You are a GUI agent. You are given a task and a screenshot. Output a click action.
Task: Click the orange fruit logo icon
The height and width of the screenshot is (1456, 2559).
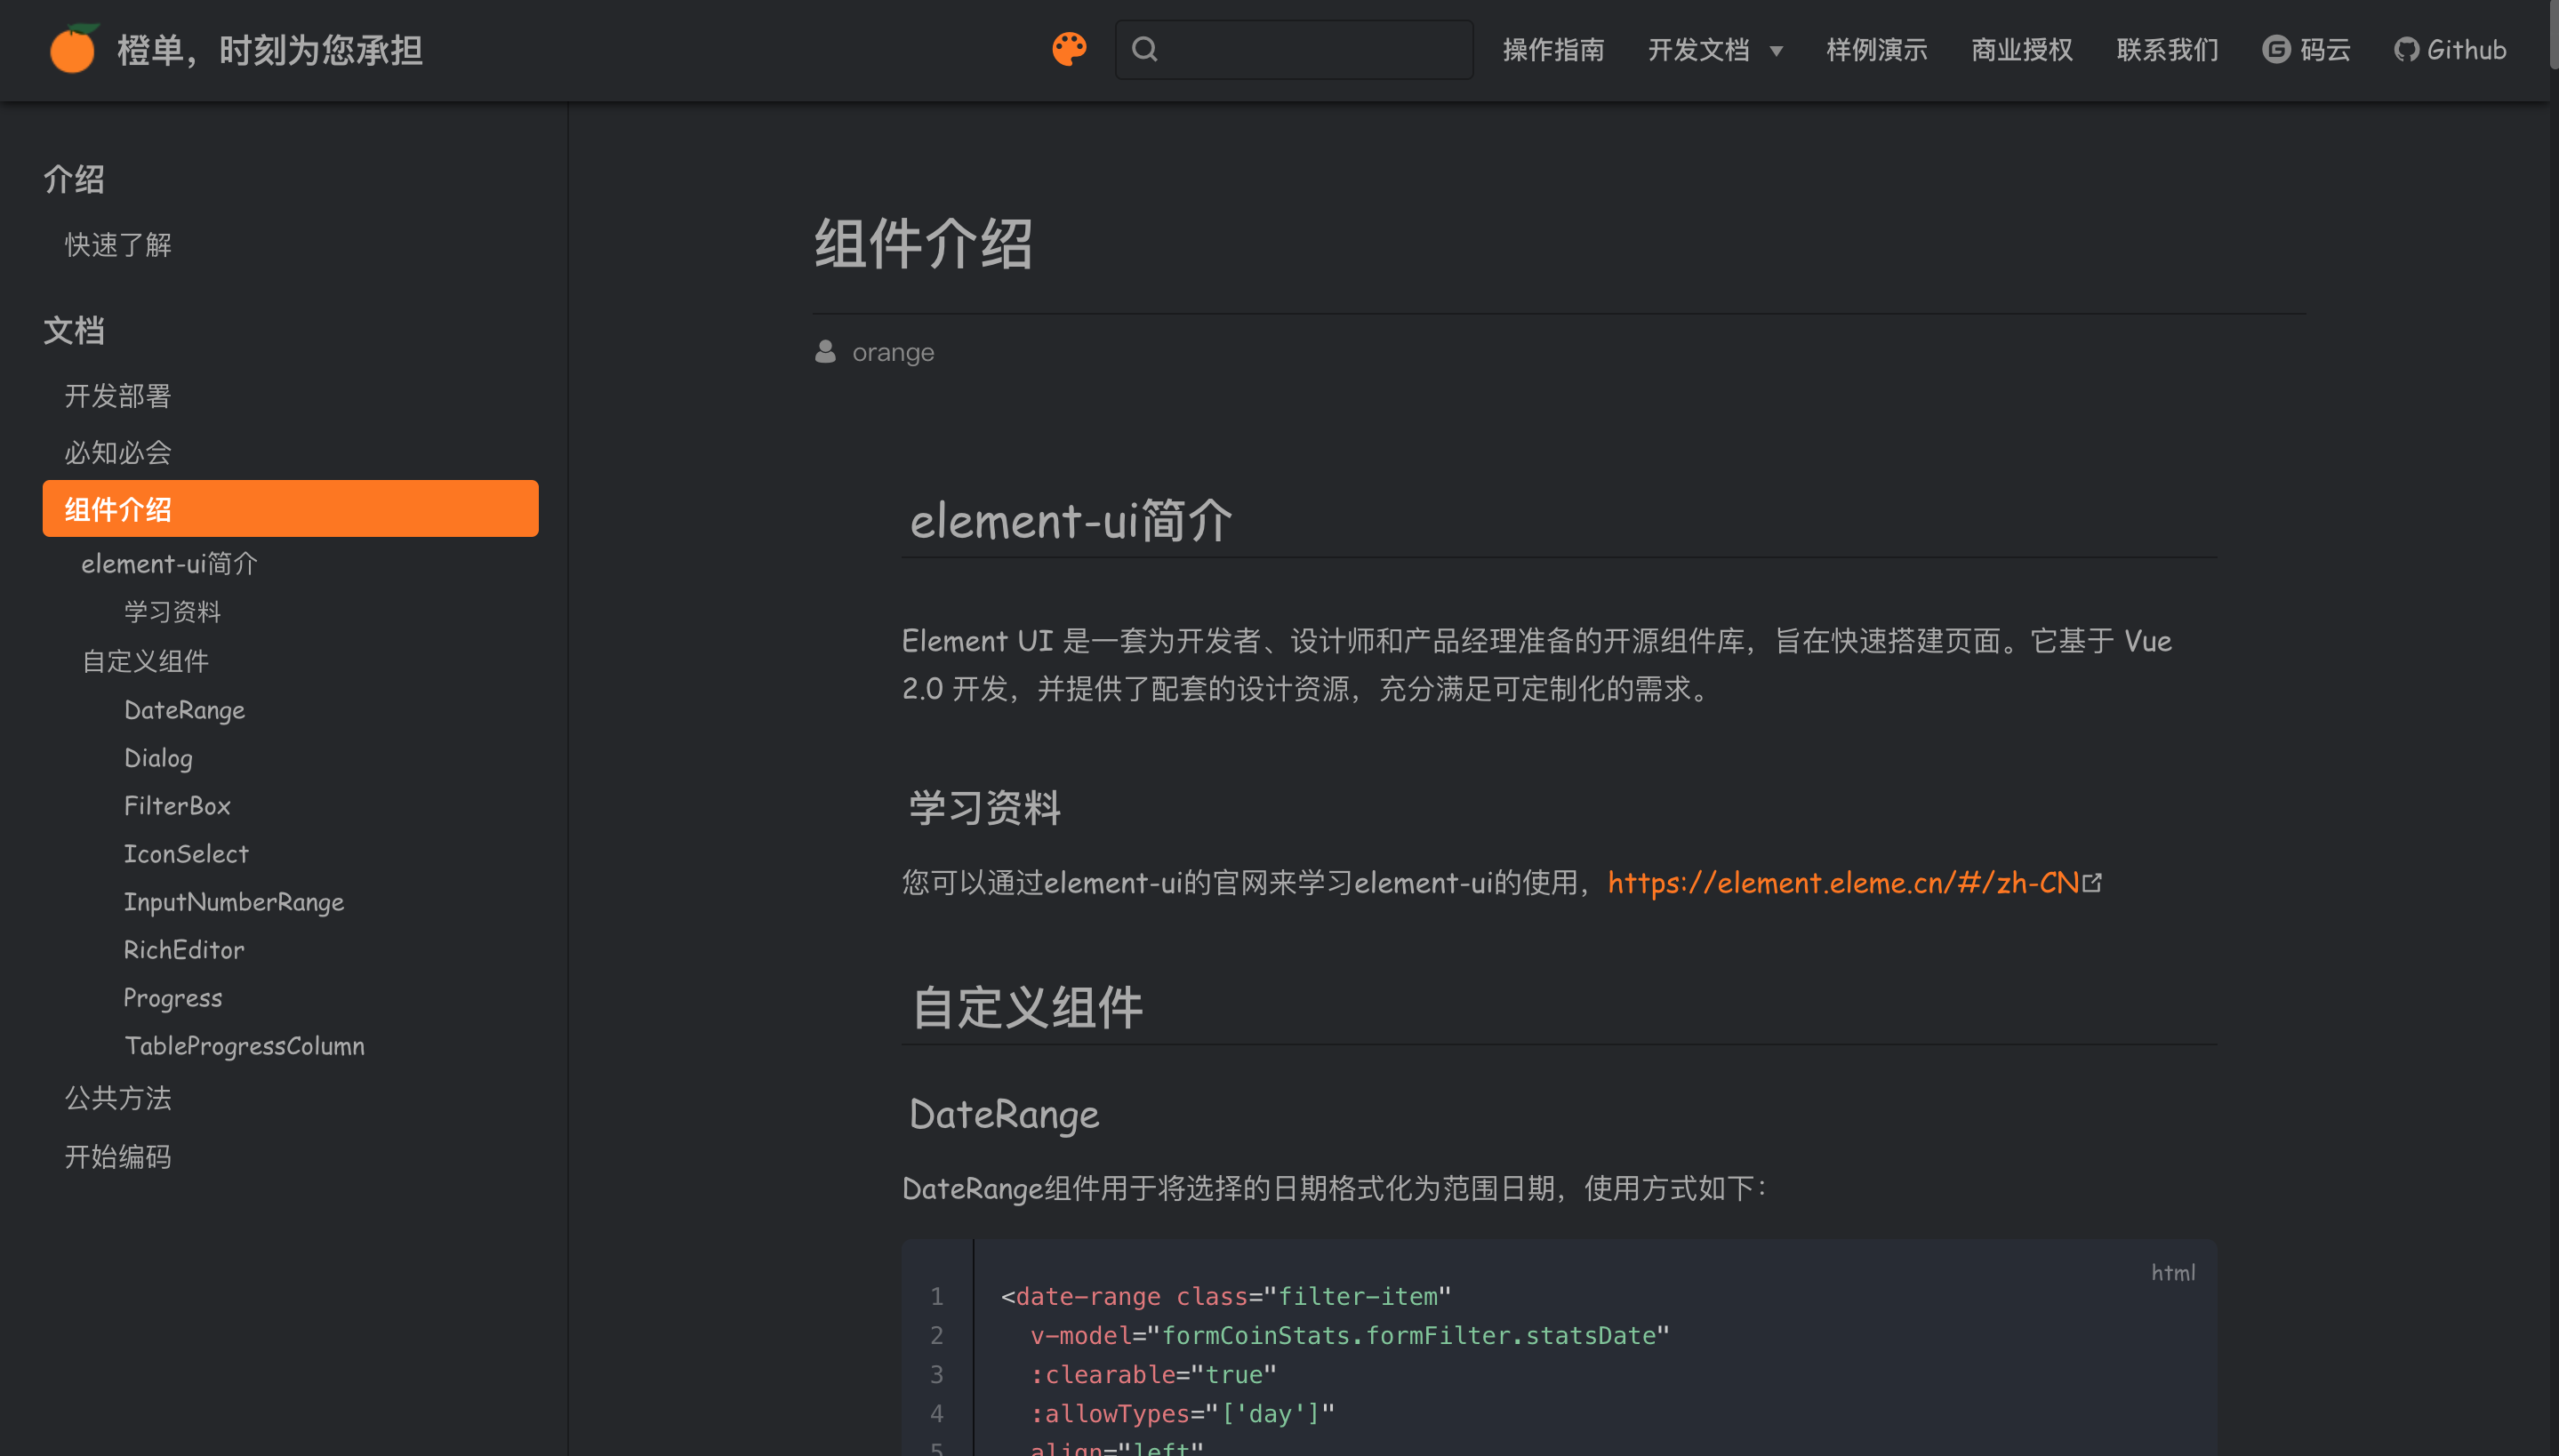73,49
